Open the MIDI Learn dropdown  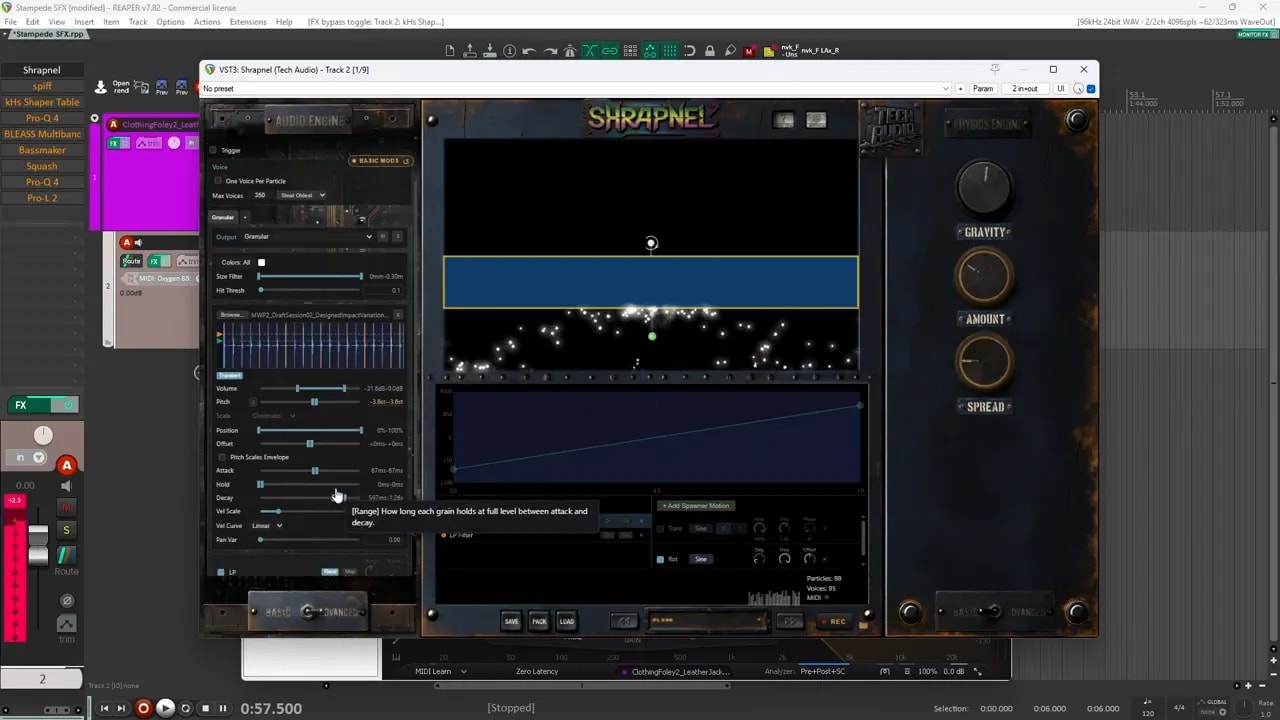point(441,672)
